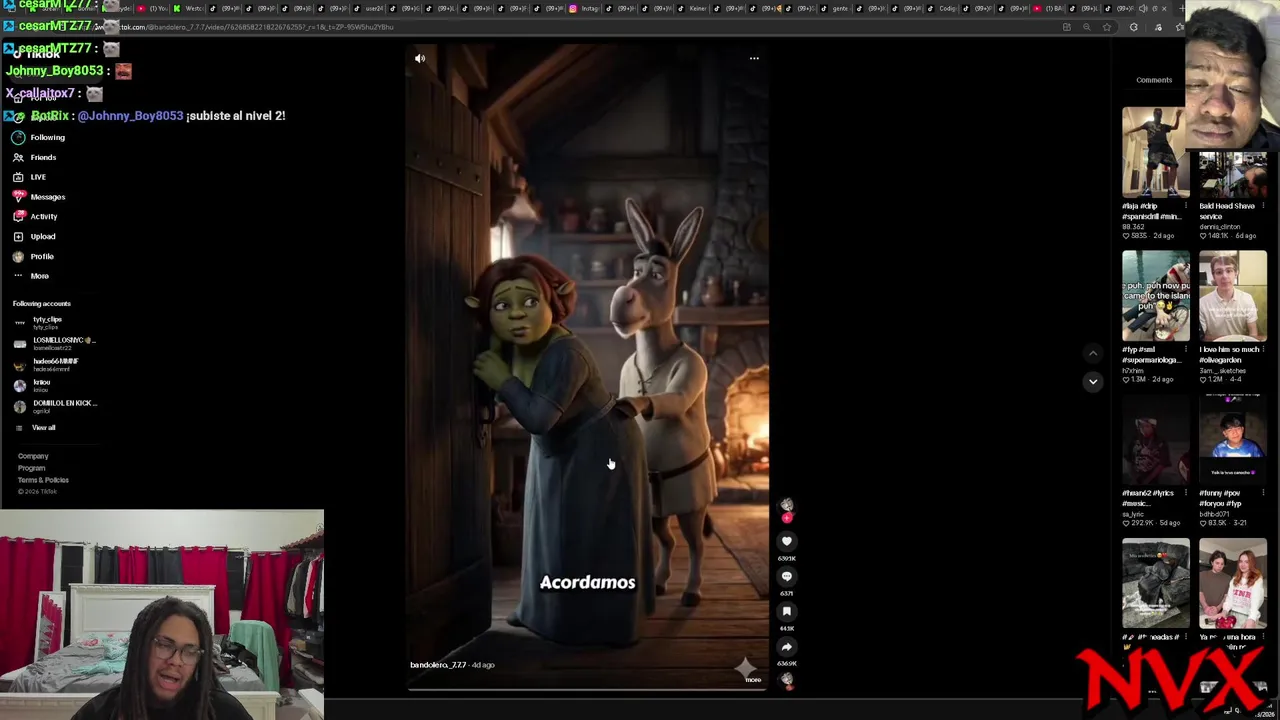
Task: Save the video with the bookmark icon
Action: tap(787, 611)
